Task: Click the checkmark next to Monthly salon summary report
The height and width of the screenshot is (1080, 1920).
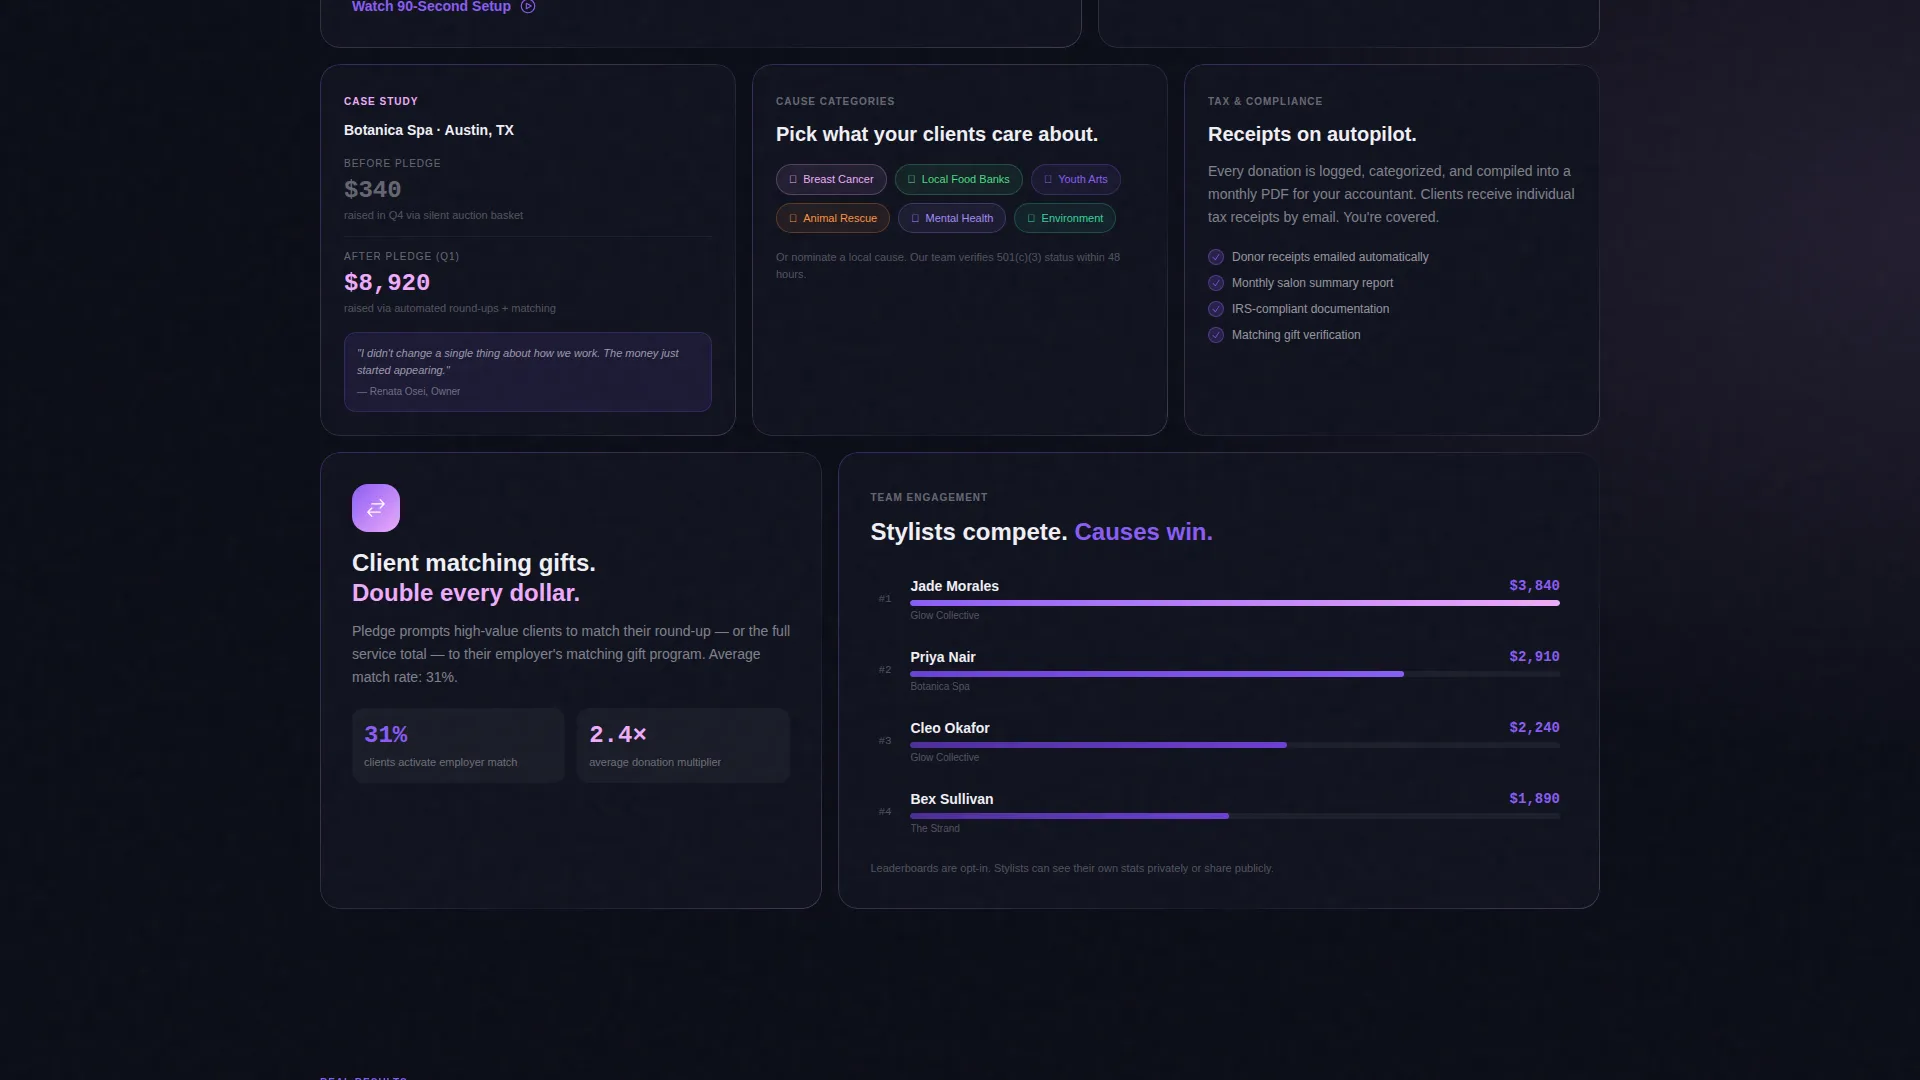Action: click(x=1216, y=284)
